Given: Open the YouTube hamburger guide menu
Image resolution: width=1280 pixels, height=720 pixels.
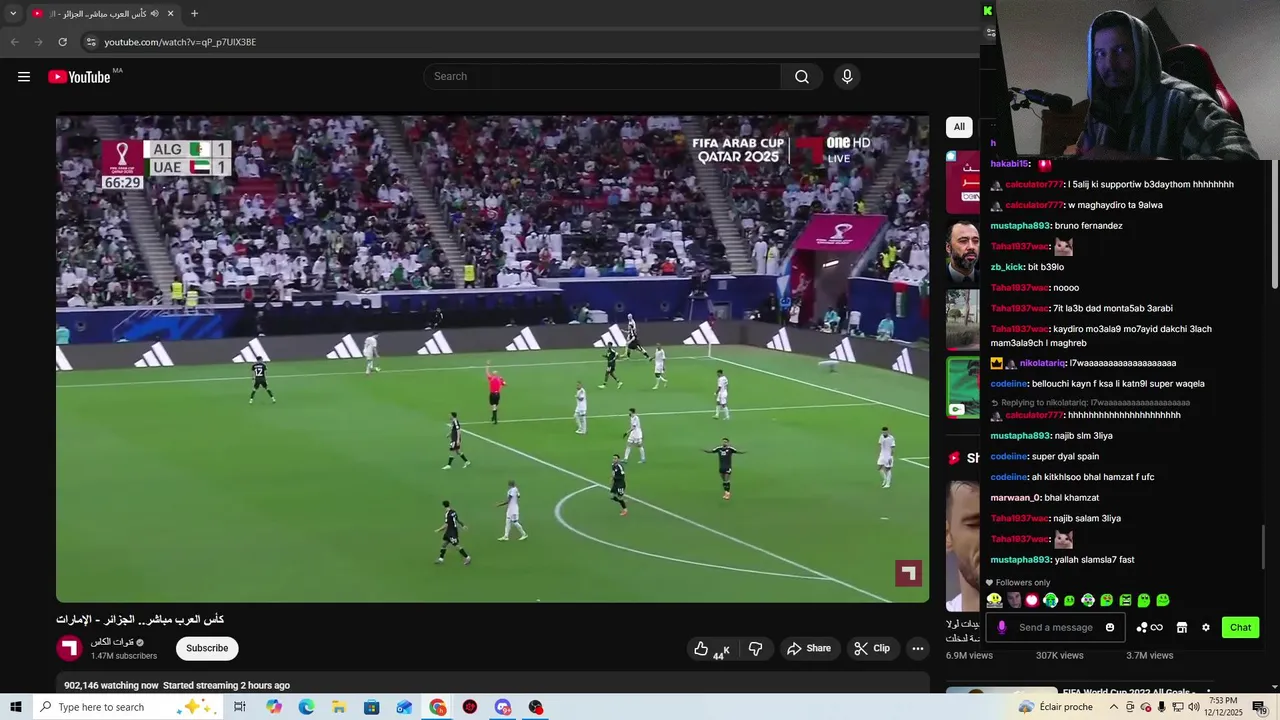Looking at the screenshot, I should (x=24, y=77).
